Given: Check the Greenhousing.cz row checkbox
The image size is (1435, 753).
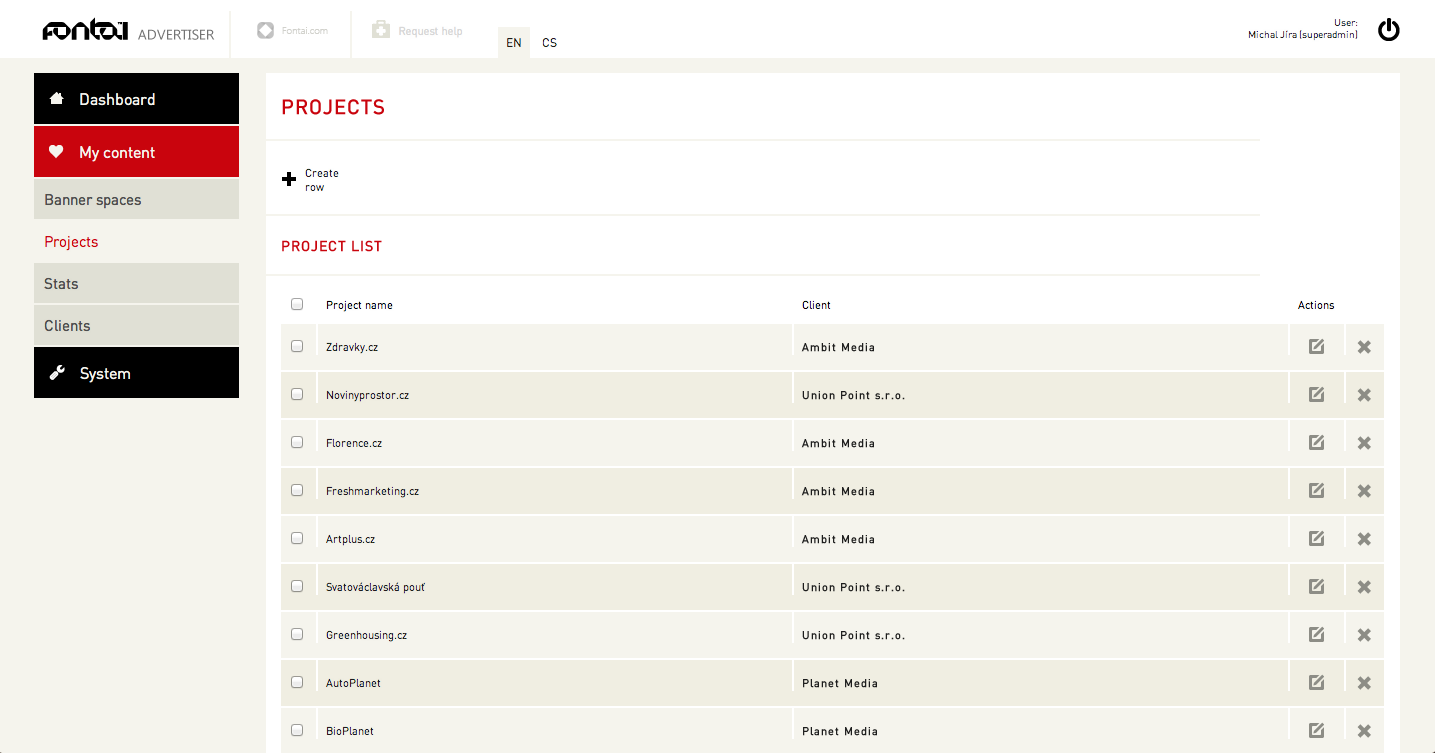Looking at the screenshot, I should pyautogui.click(x=297, y=634).
